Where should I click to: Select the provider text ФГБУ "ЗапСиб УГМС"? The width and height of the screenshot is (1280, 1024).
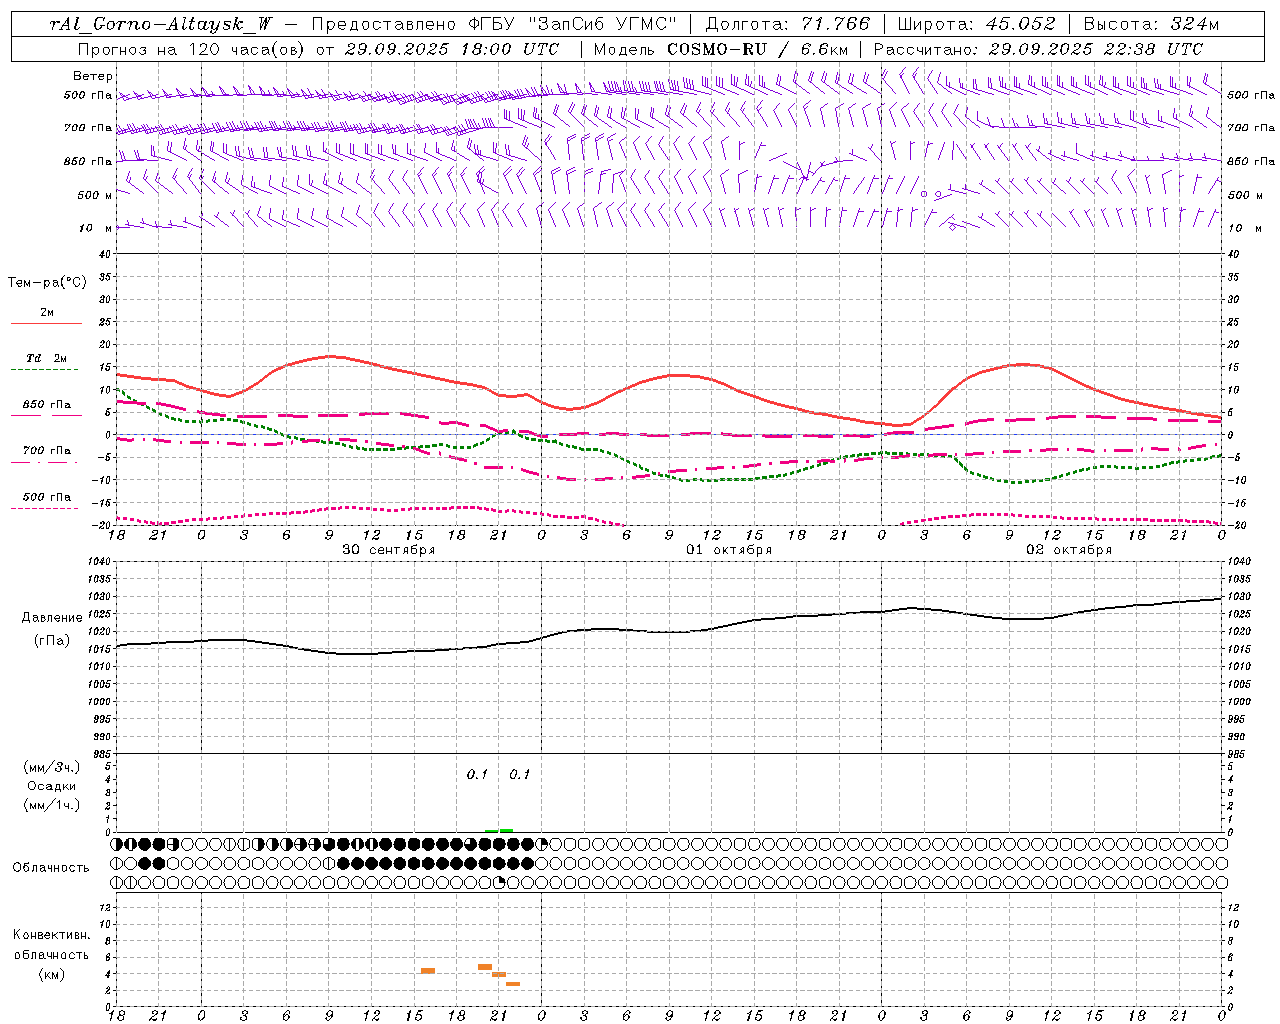(573, 24)
